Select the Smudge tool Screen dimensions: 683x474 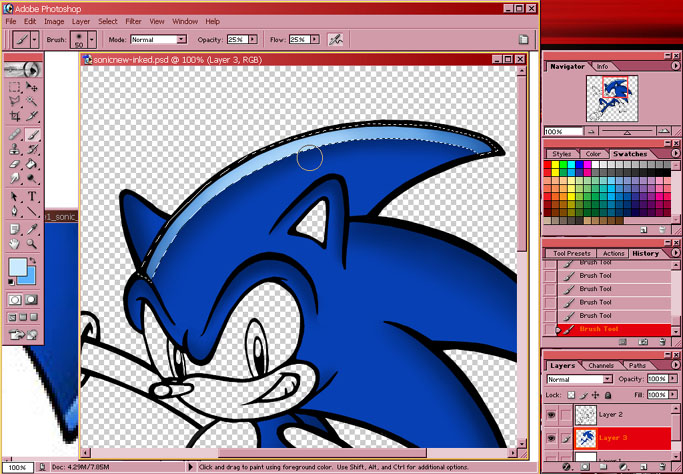pyautogui.click(x=15, y=178)
